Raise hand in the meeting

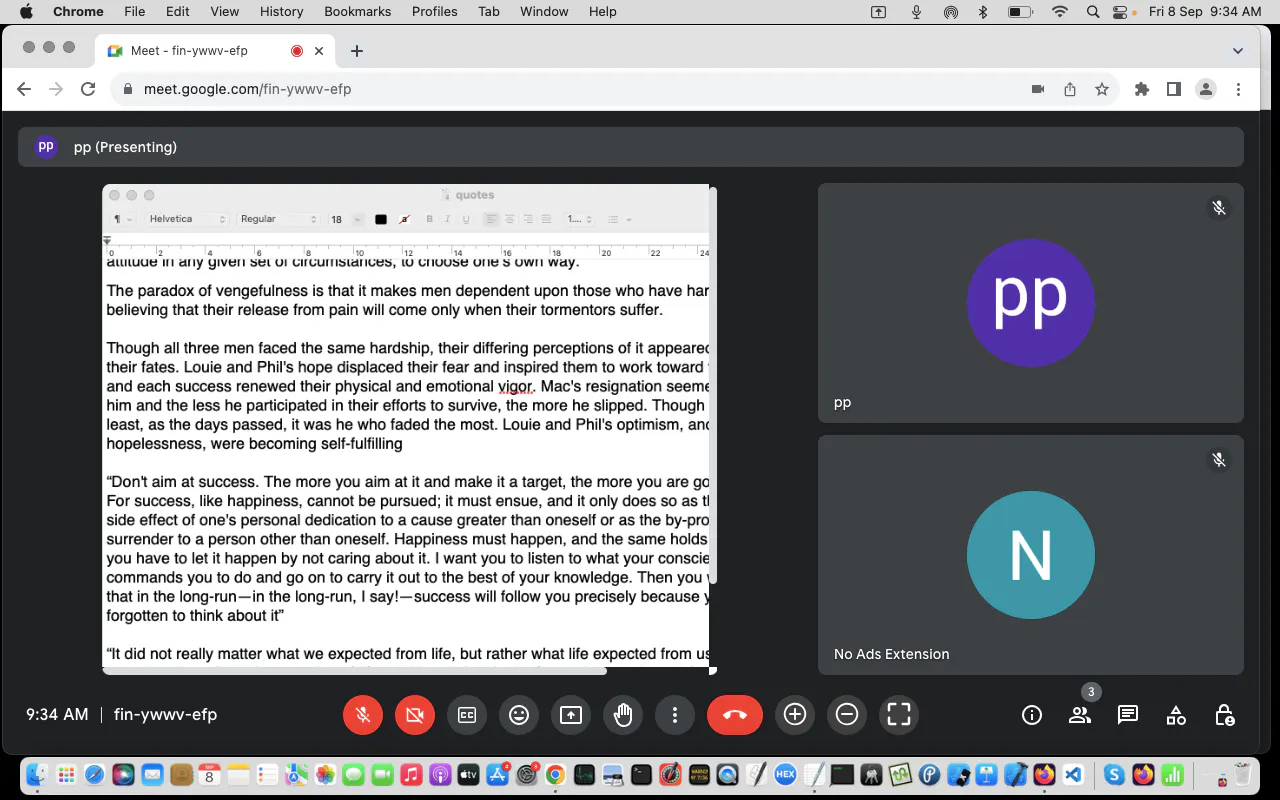(x=623, y=715)
